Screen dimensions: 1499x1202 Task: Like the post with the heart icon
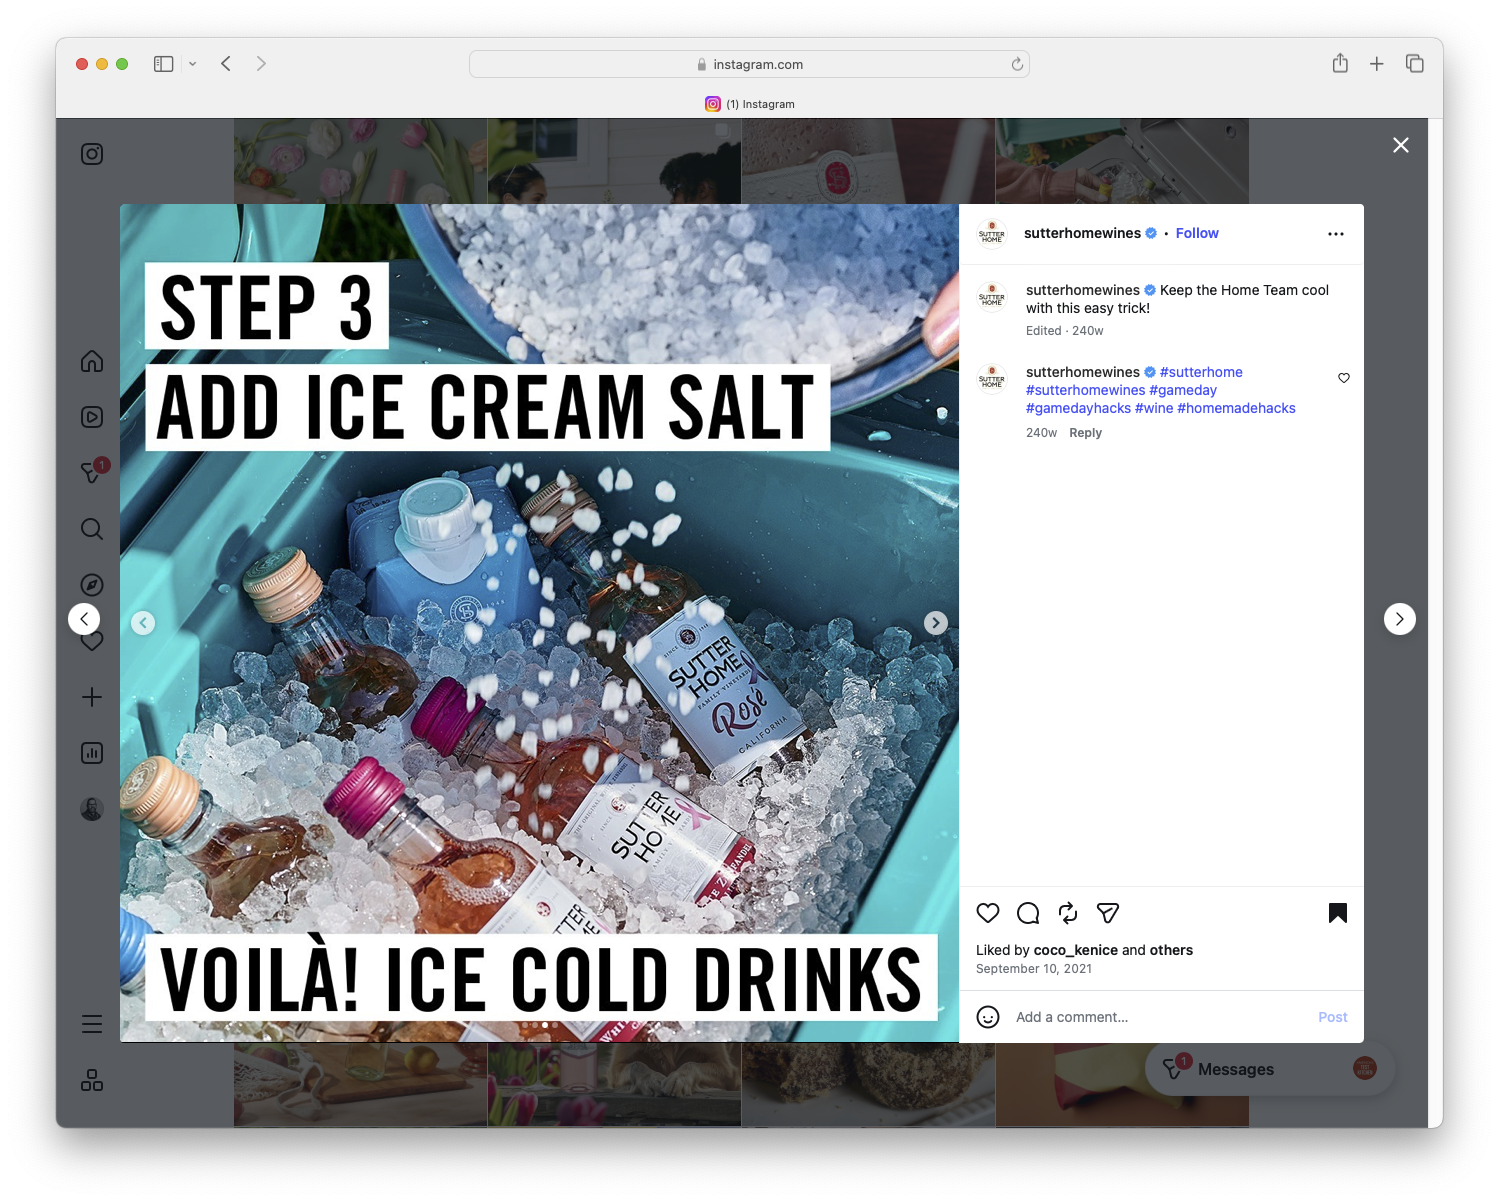(988, 913)
